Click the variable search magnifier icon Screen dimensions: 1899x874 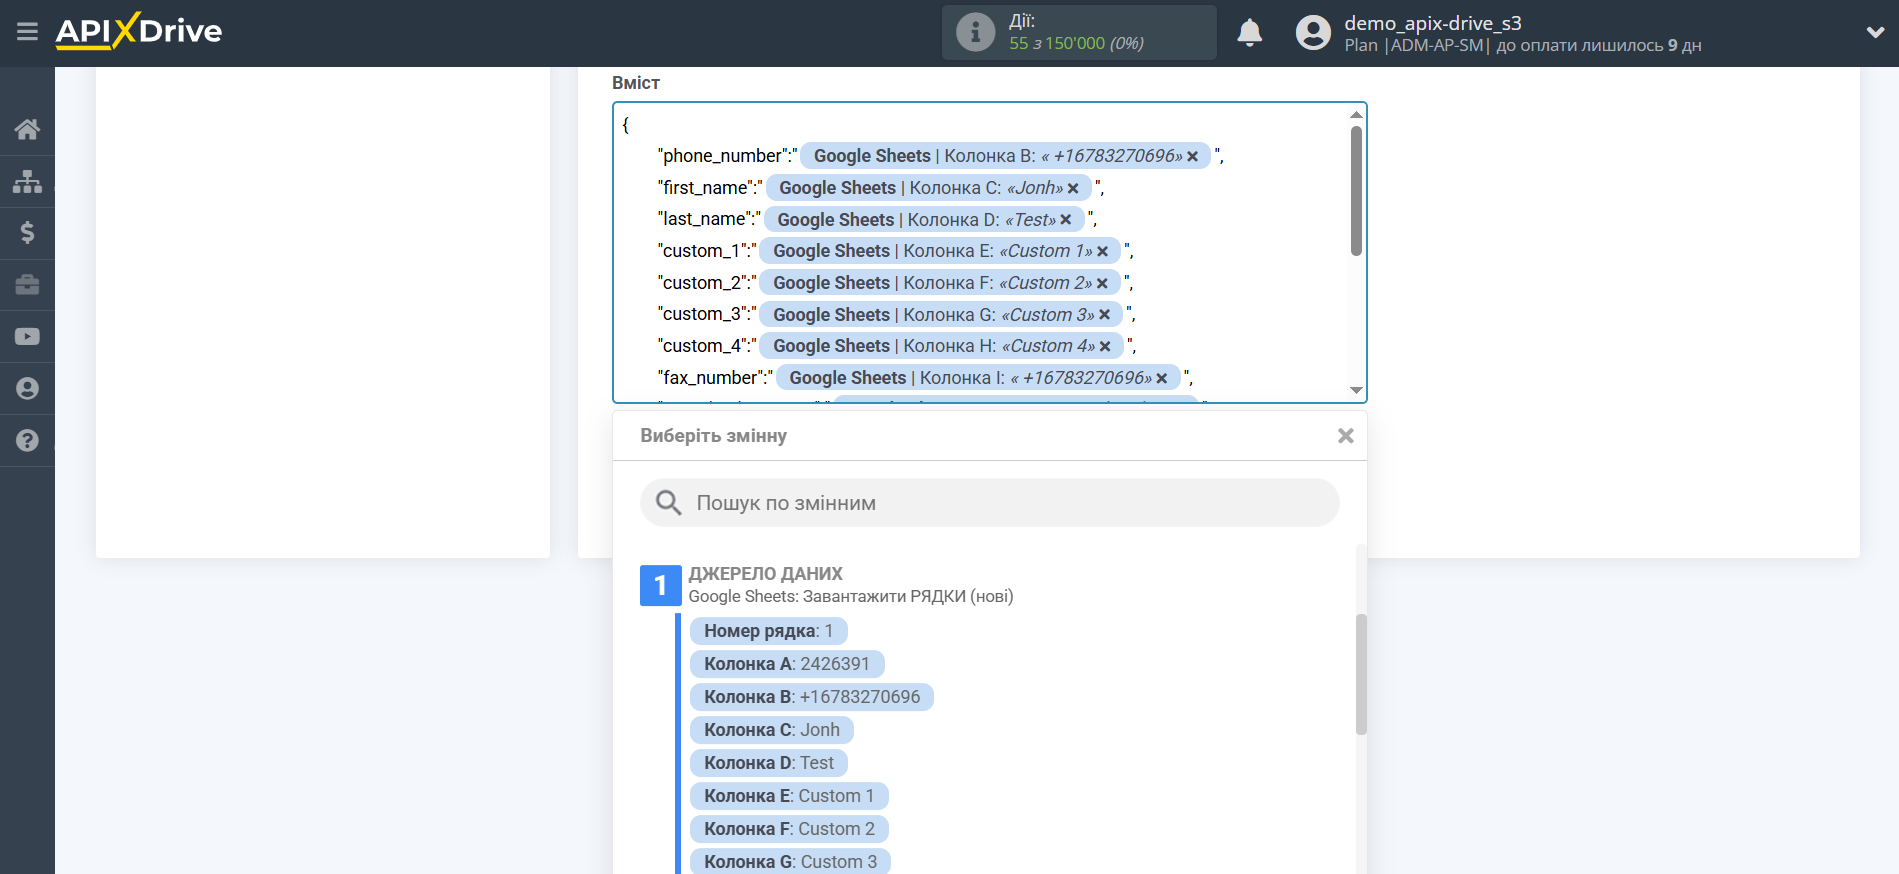click(x=668, y=503)
